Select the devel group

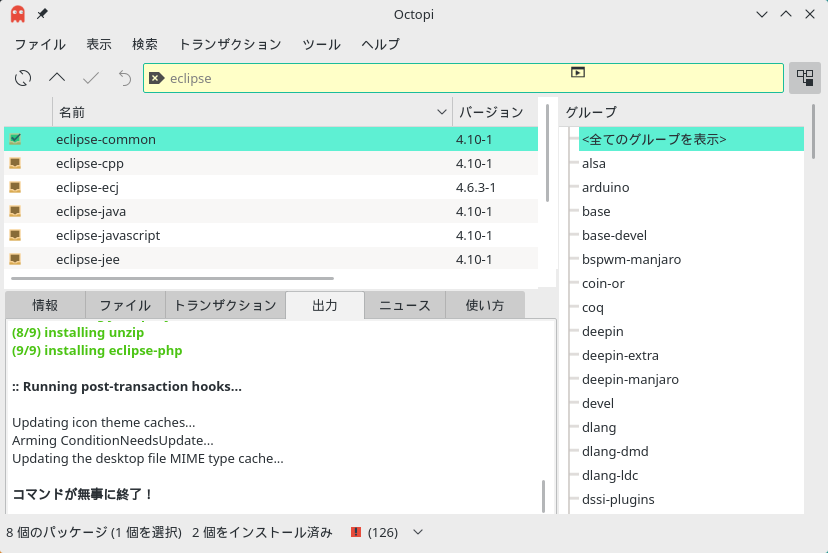coord(598,404)
